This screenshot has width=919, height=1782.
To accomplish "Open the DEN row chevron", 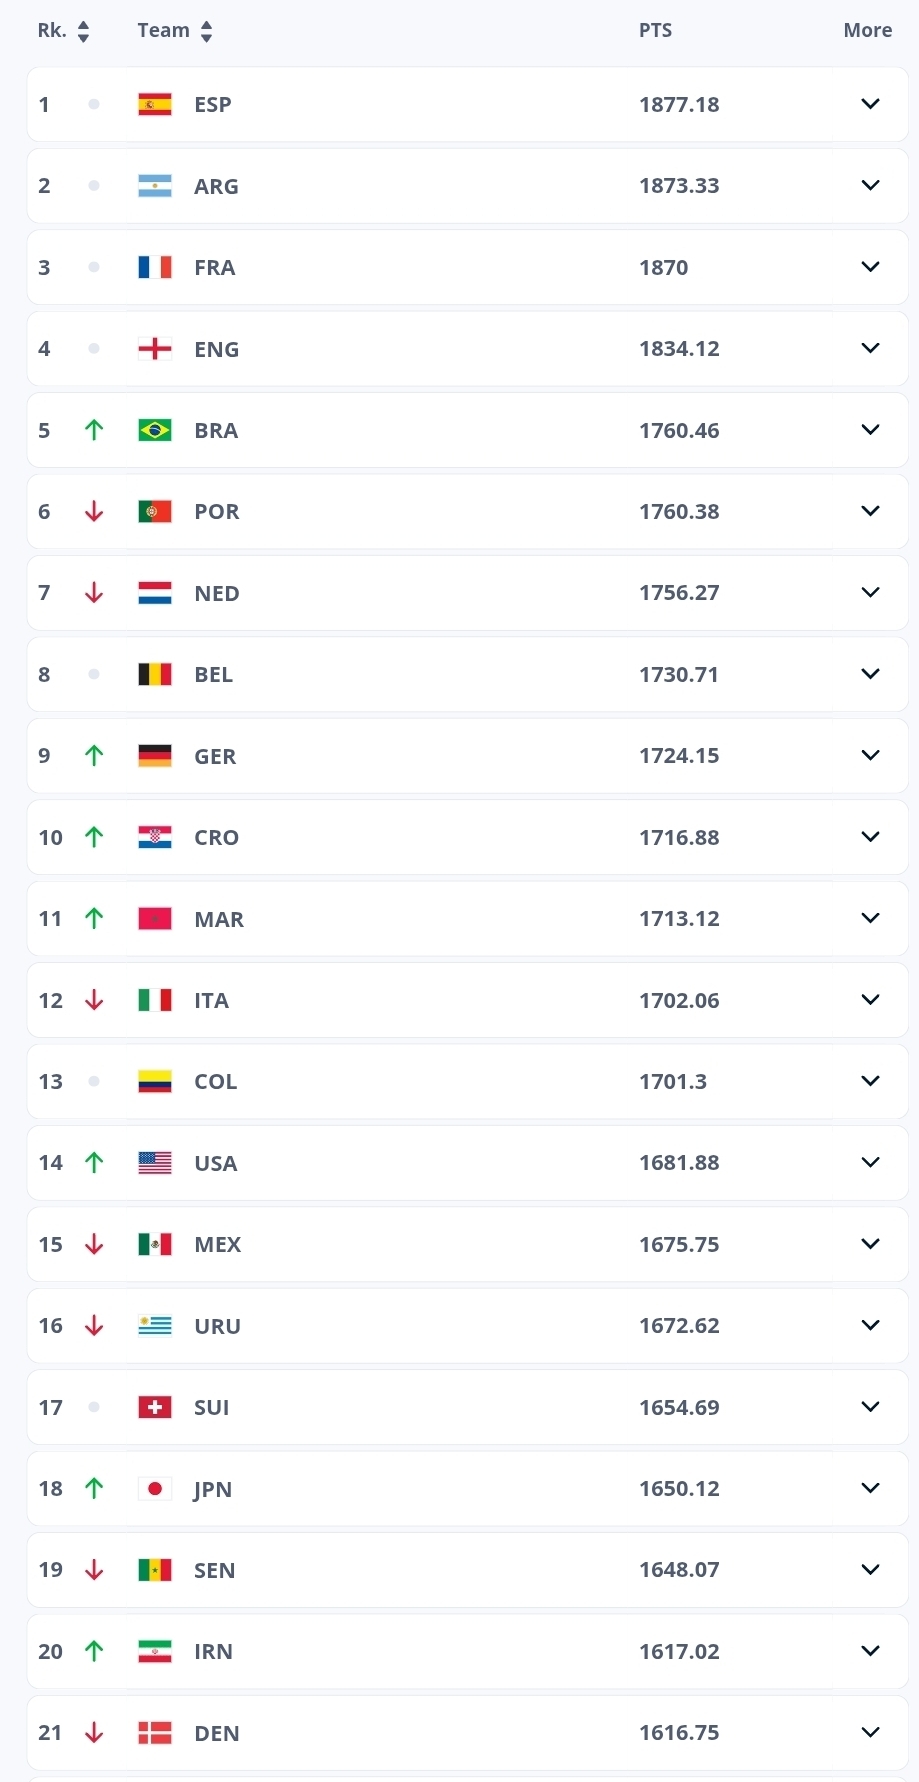I will point(870,1732).
